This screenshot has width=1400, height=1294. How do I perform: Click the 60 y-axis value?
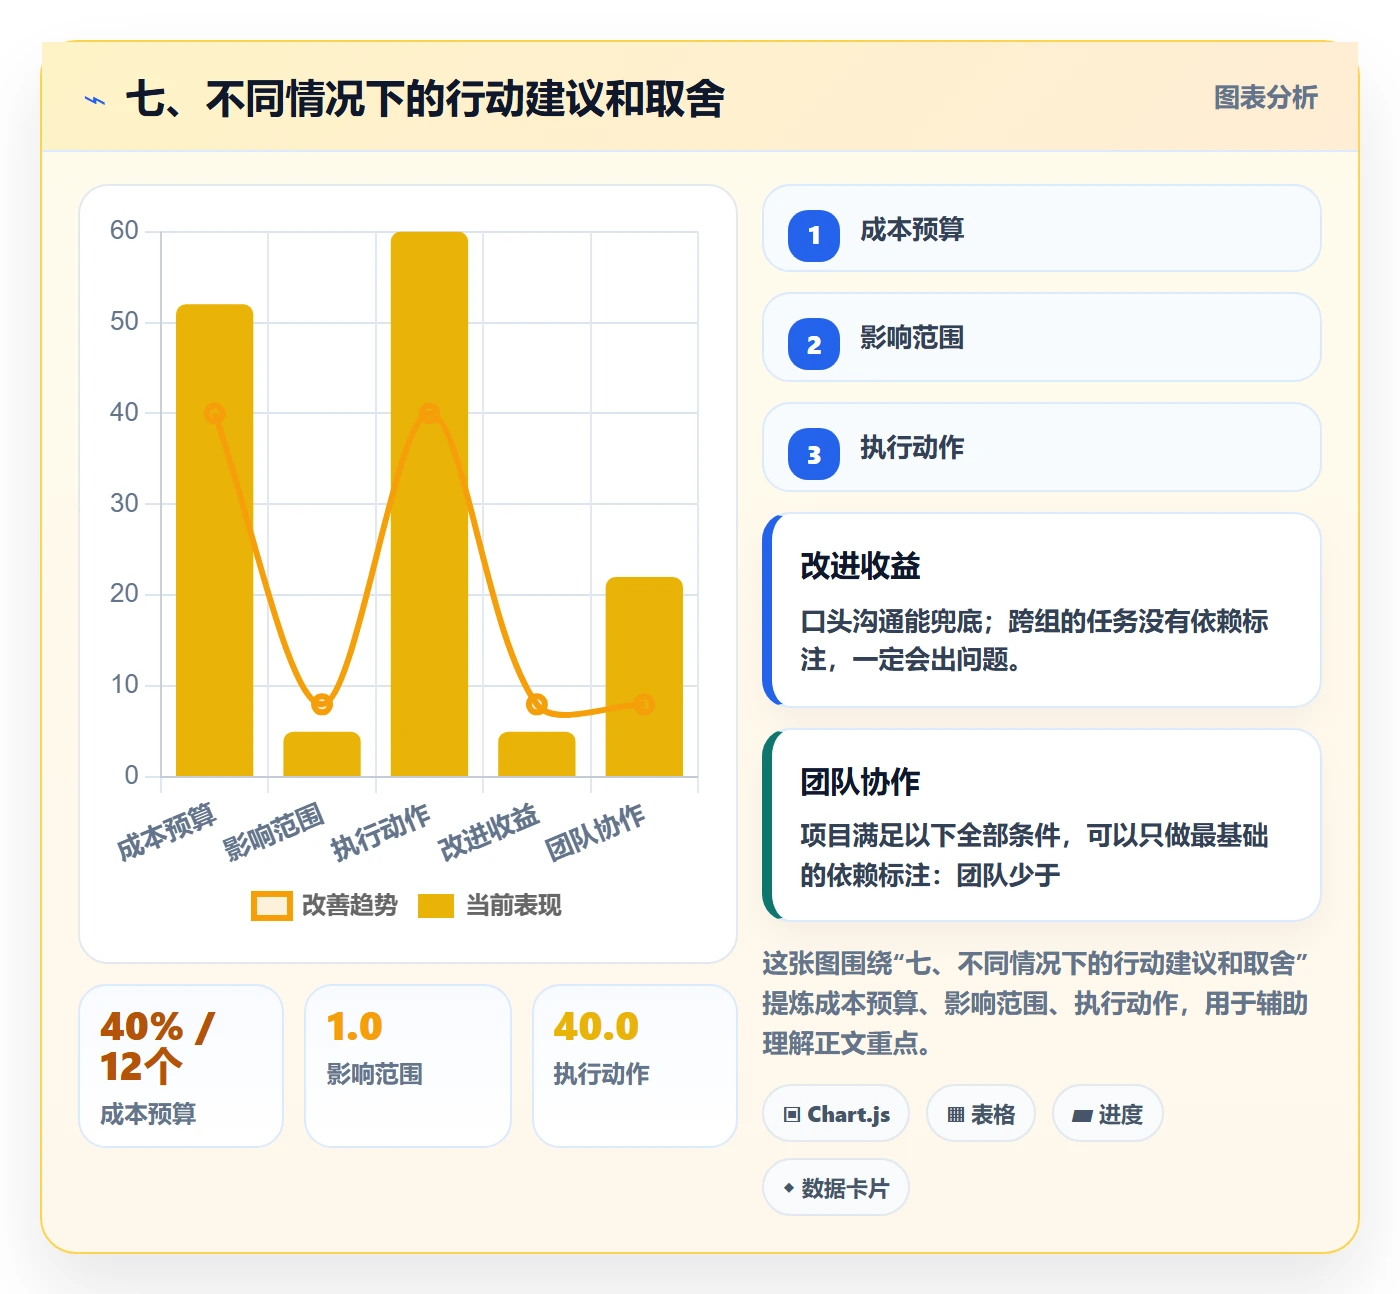(x=124, y=231)
